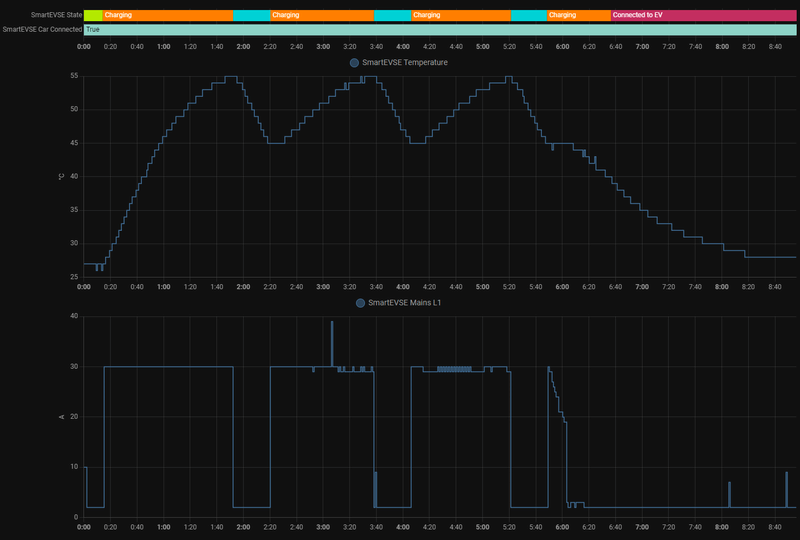This screenshot has width=800, height=540.
Task: Click the 55 label on temperature axis
Action: (x=74, y=76)
